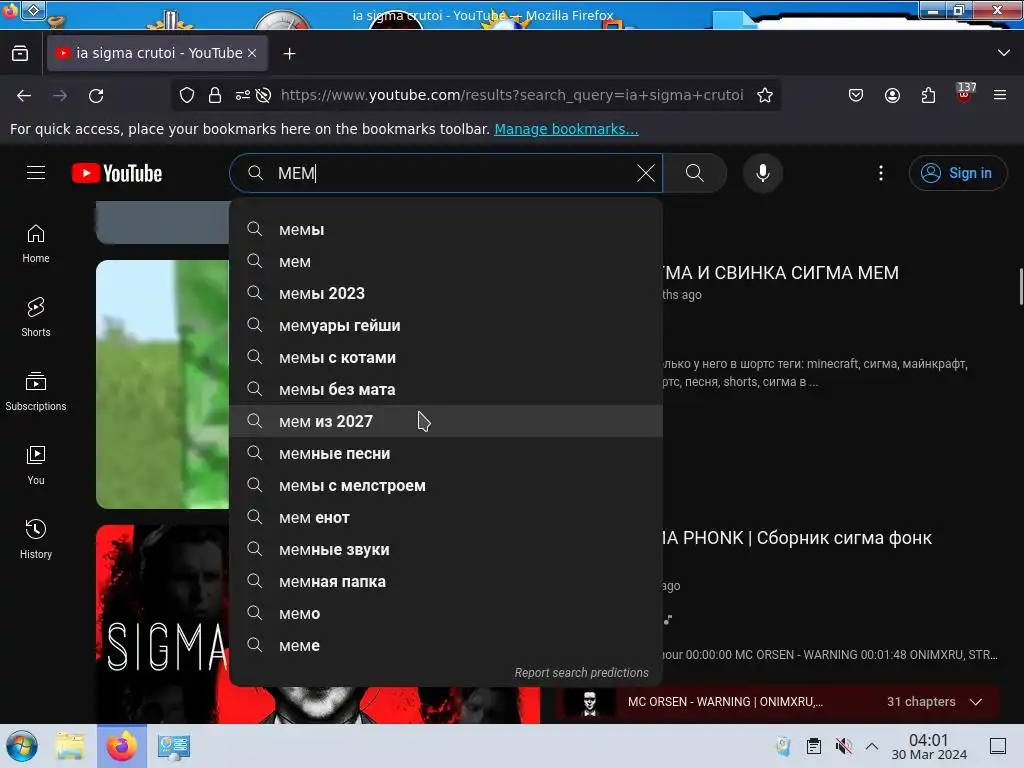Choose suggestion мем из 2027
Screen dimensions: 1024x768
click(x=446, y=421)
